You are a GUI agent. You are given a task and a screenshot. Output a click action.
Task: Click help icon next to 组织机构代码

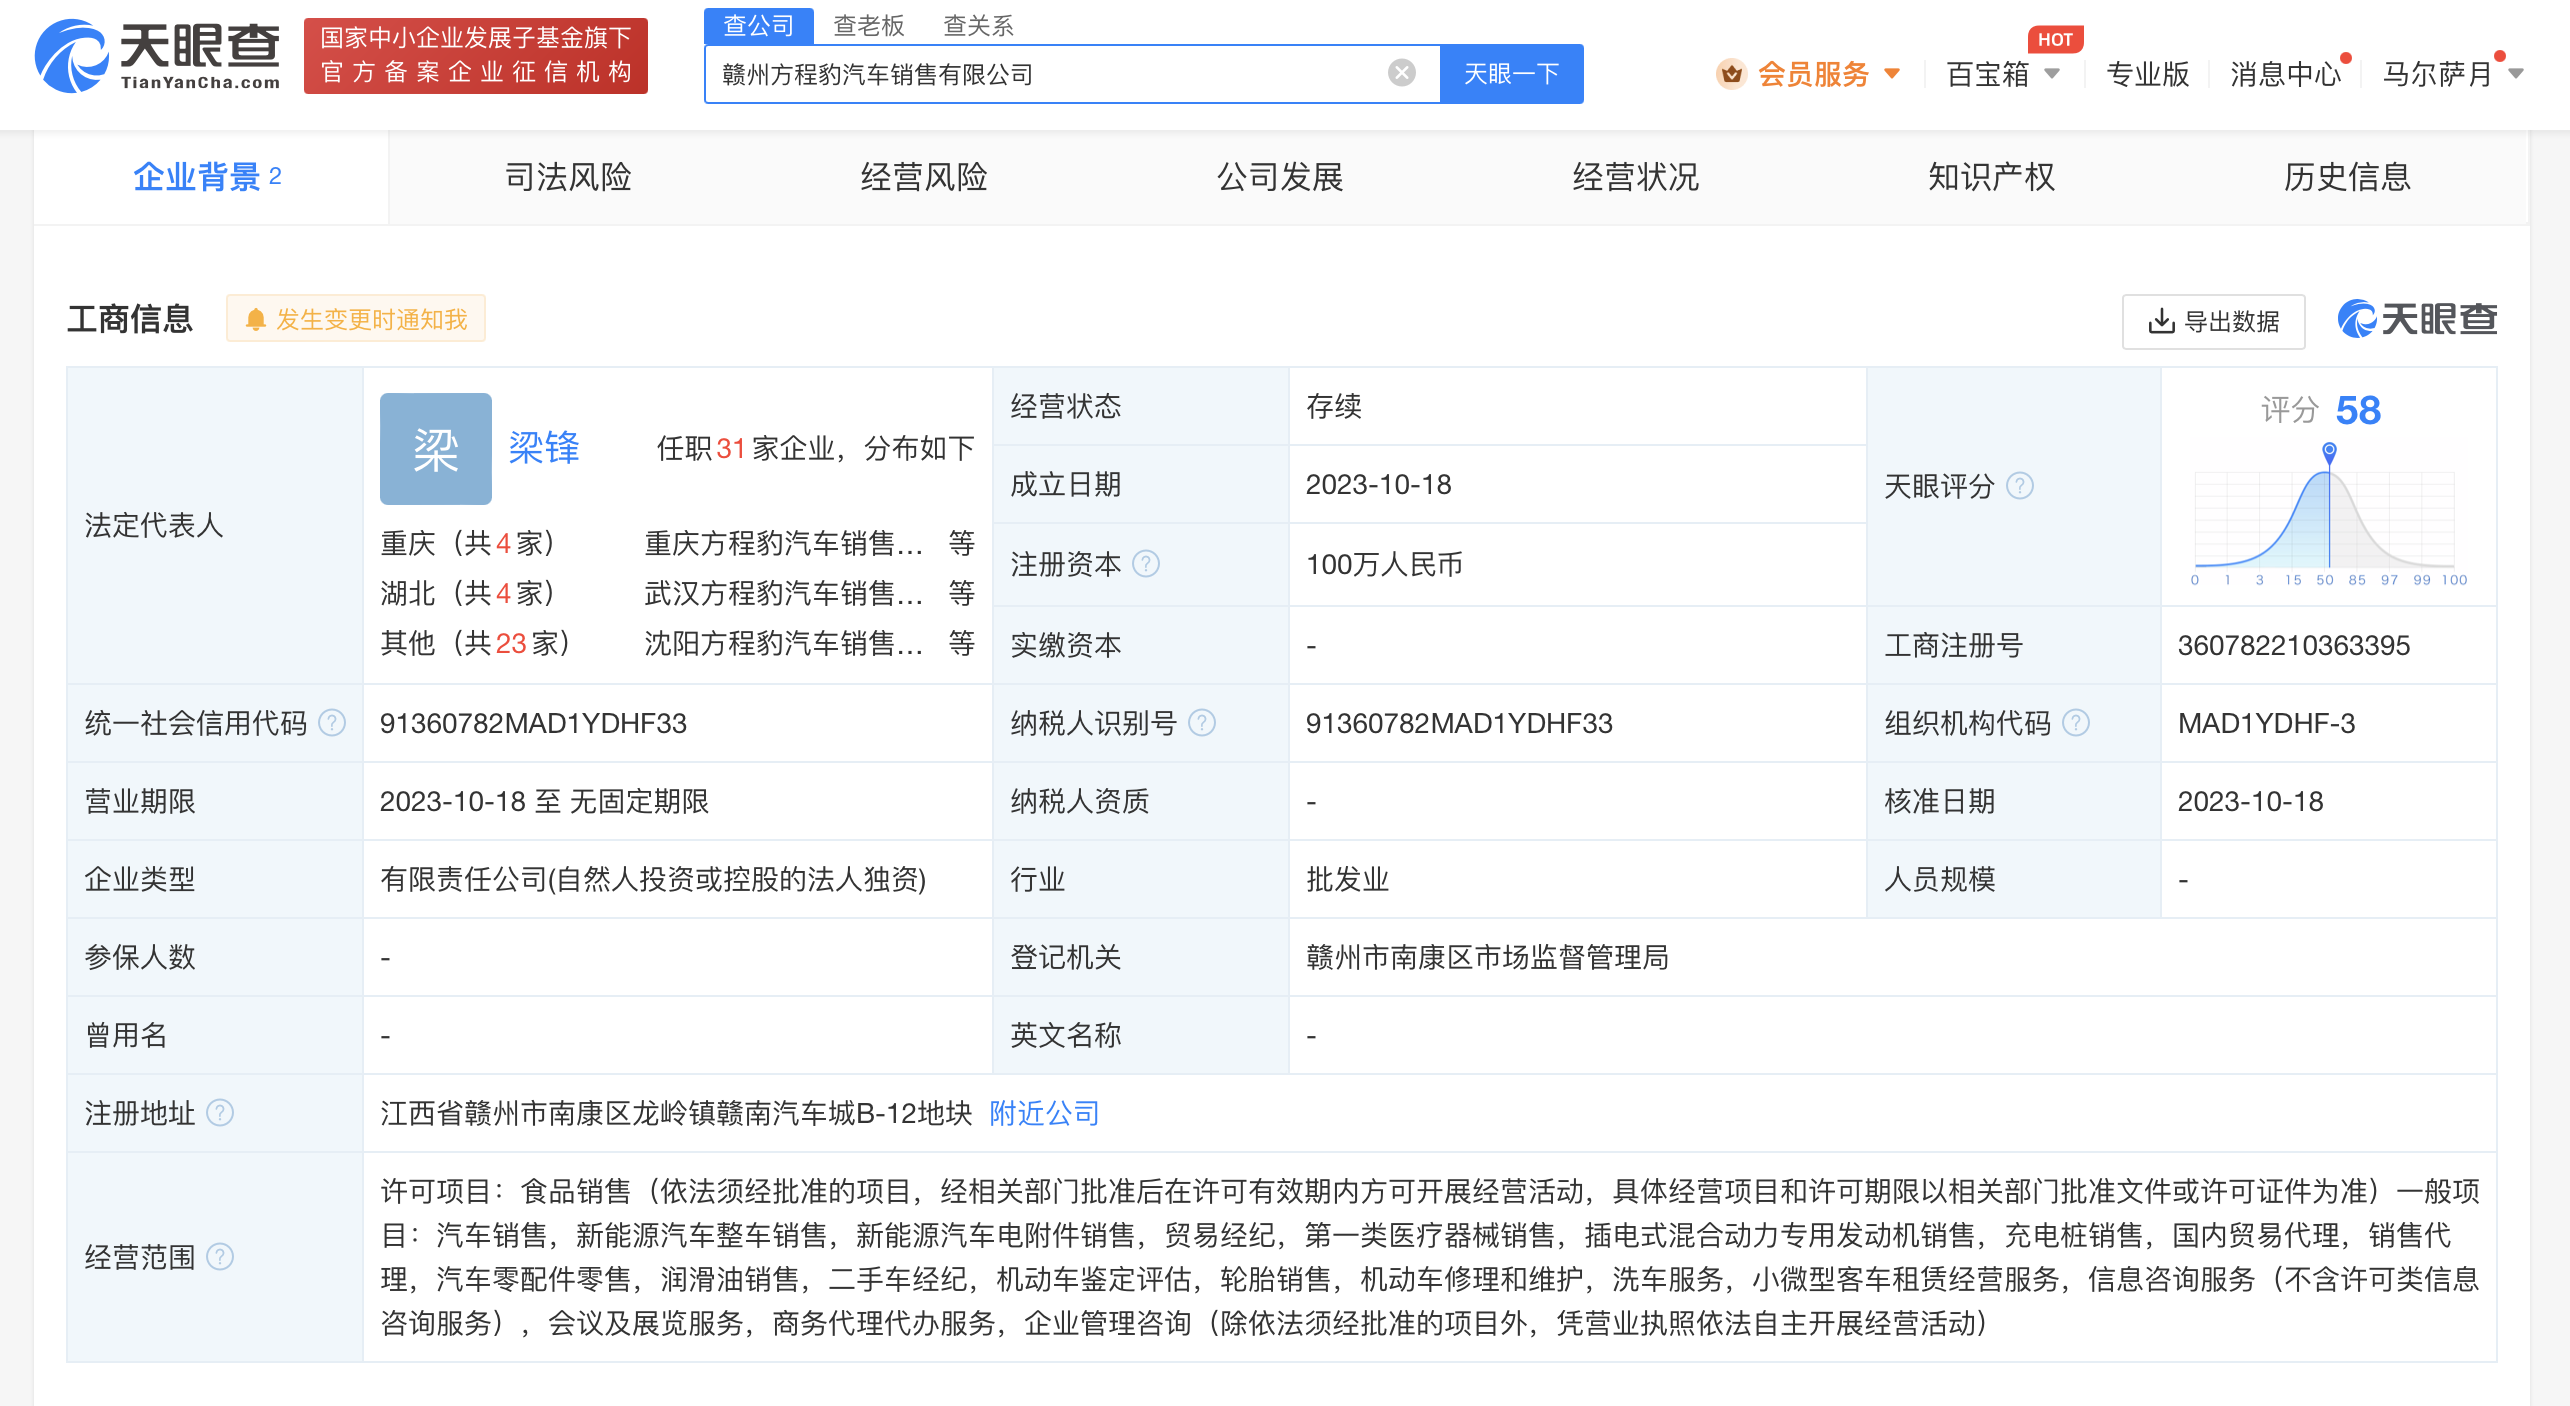click(x=2076, y=722)
